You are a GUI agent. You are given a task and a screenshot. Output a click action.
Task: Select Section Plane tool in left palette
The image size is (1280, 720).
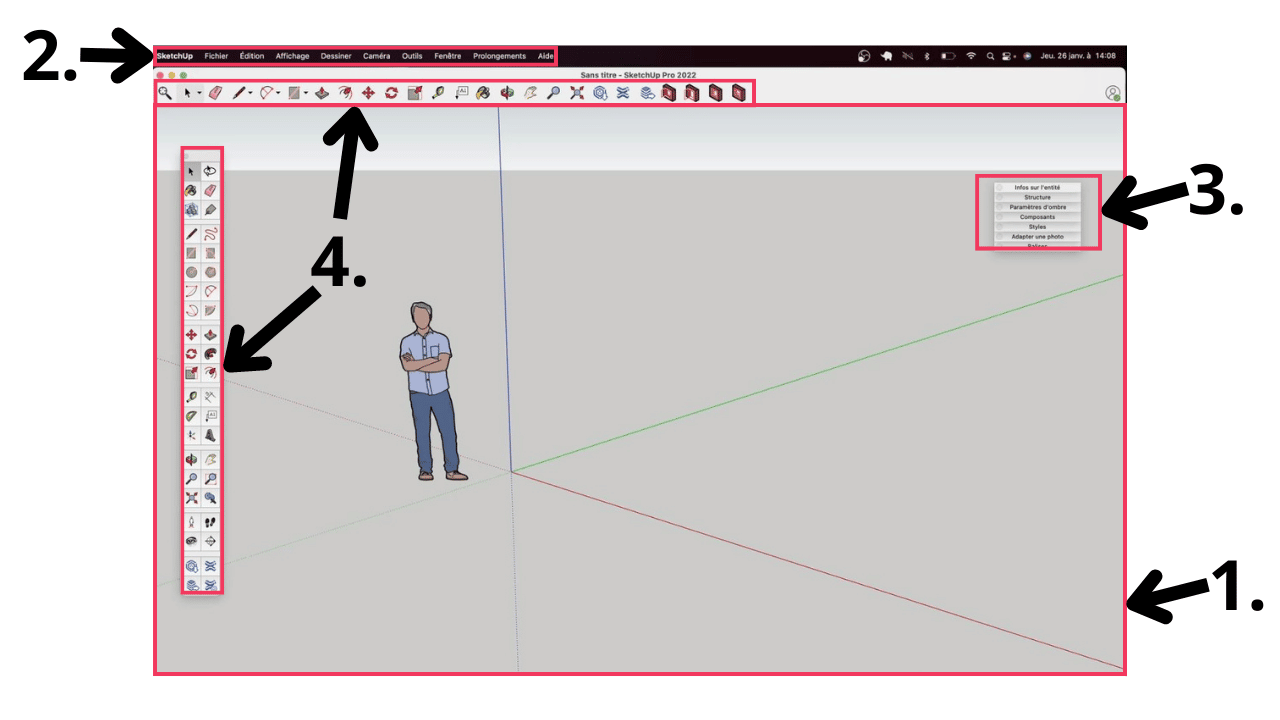click(x=210, y=540)
